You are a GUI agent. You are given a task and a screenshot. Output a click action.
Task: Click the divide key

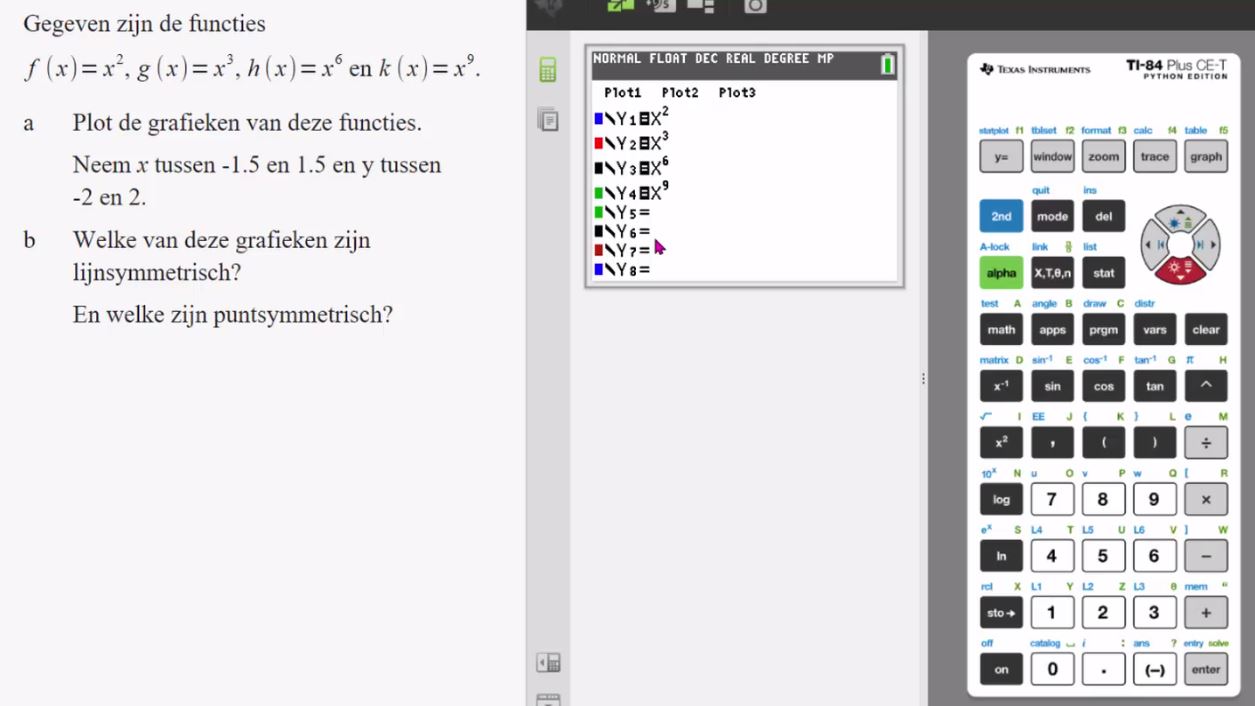coord(1206,443)
